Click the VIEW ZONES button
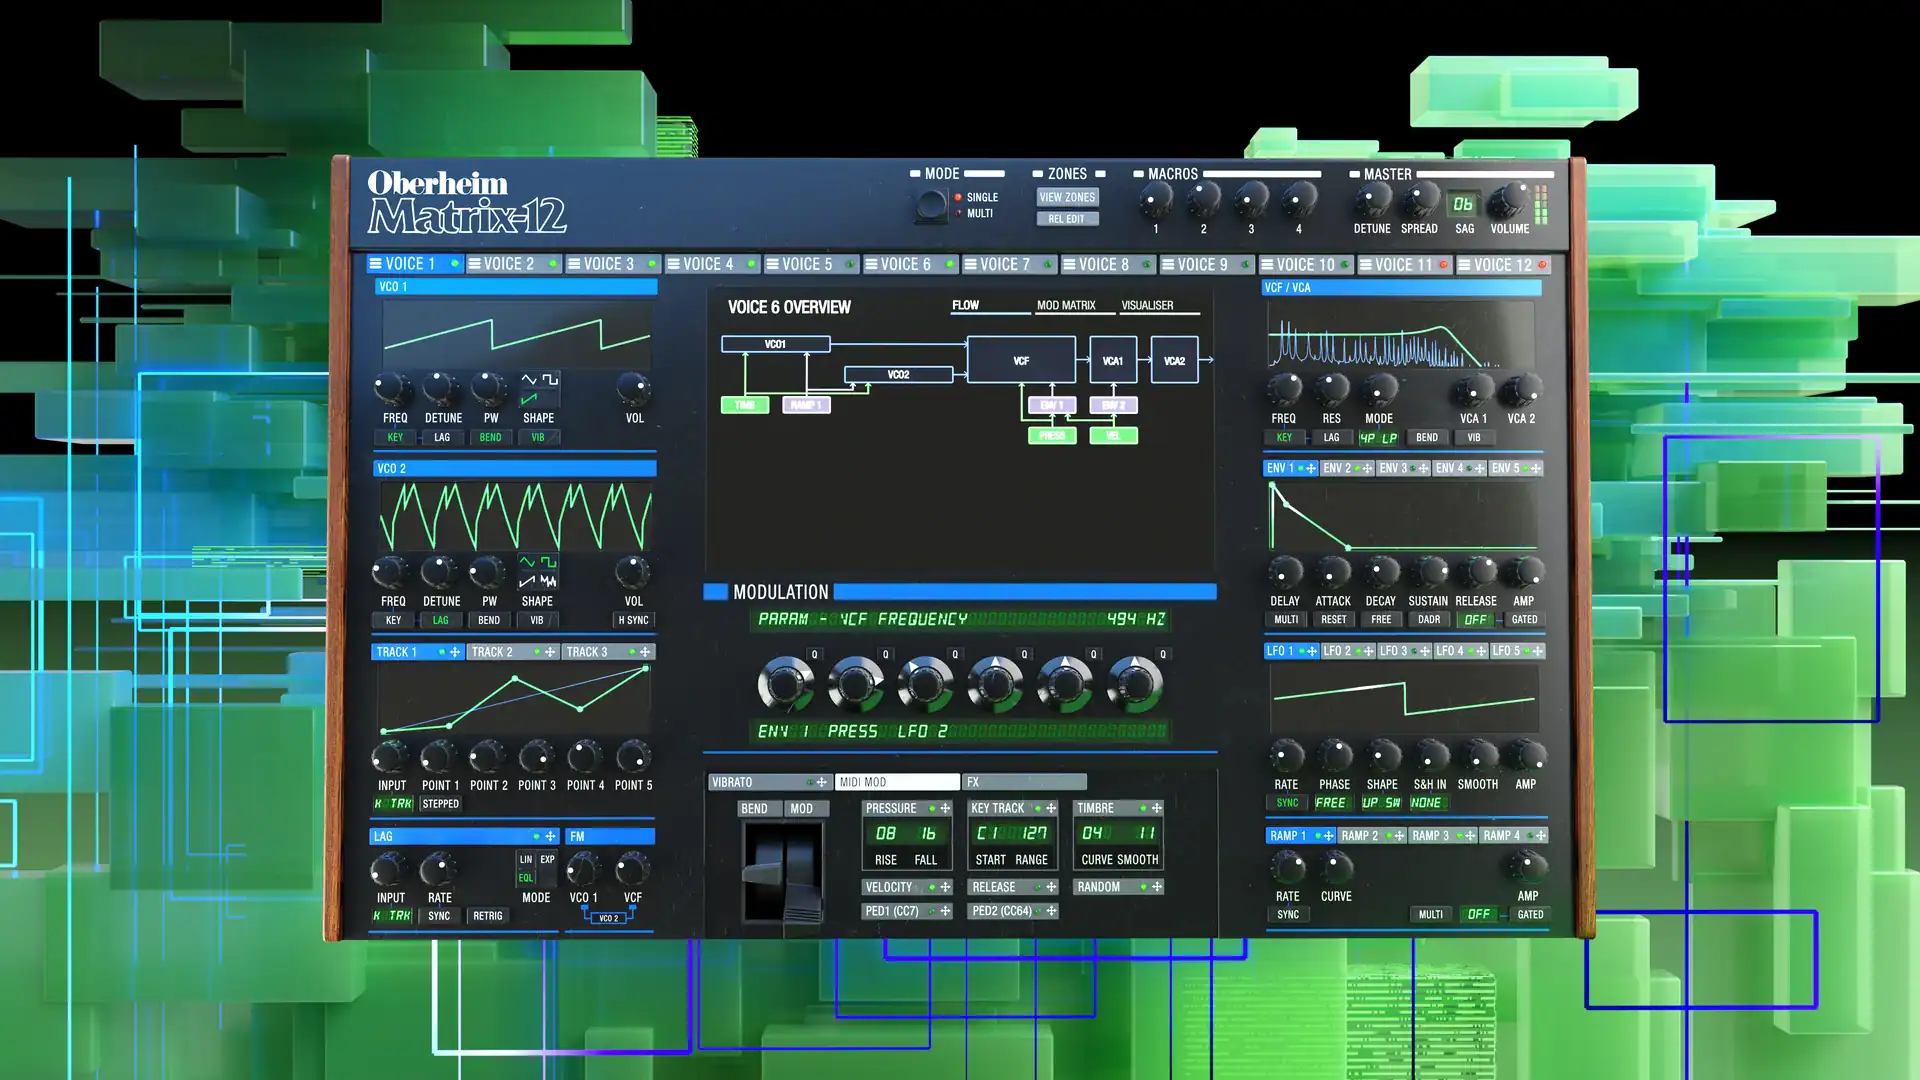This screenshot has width=1920, height=1080. (1067, 198)
